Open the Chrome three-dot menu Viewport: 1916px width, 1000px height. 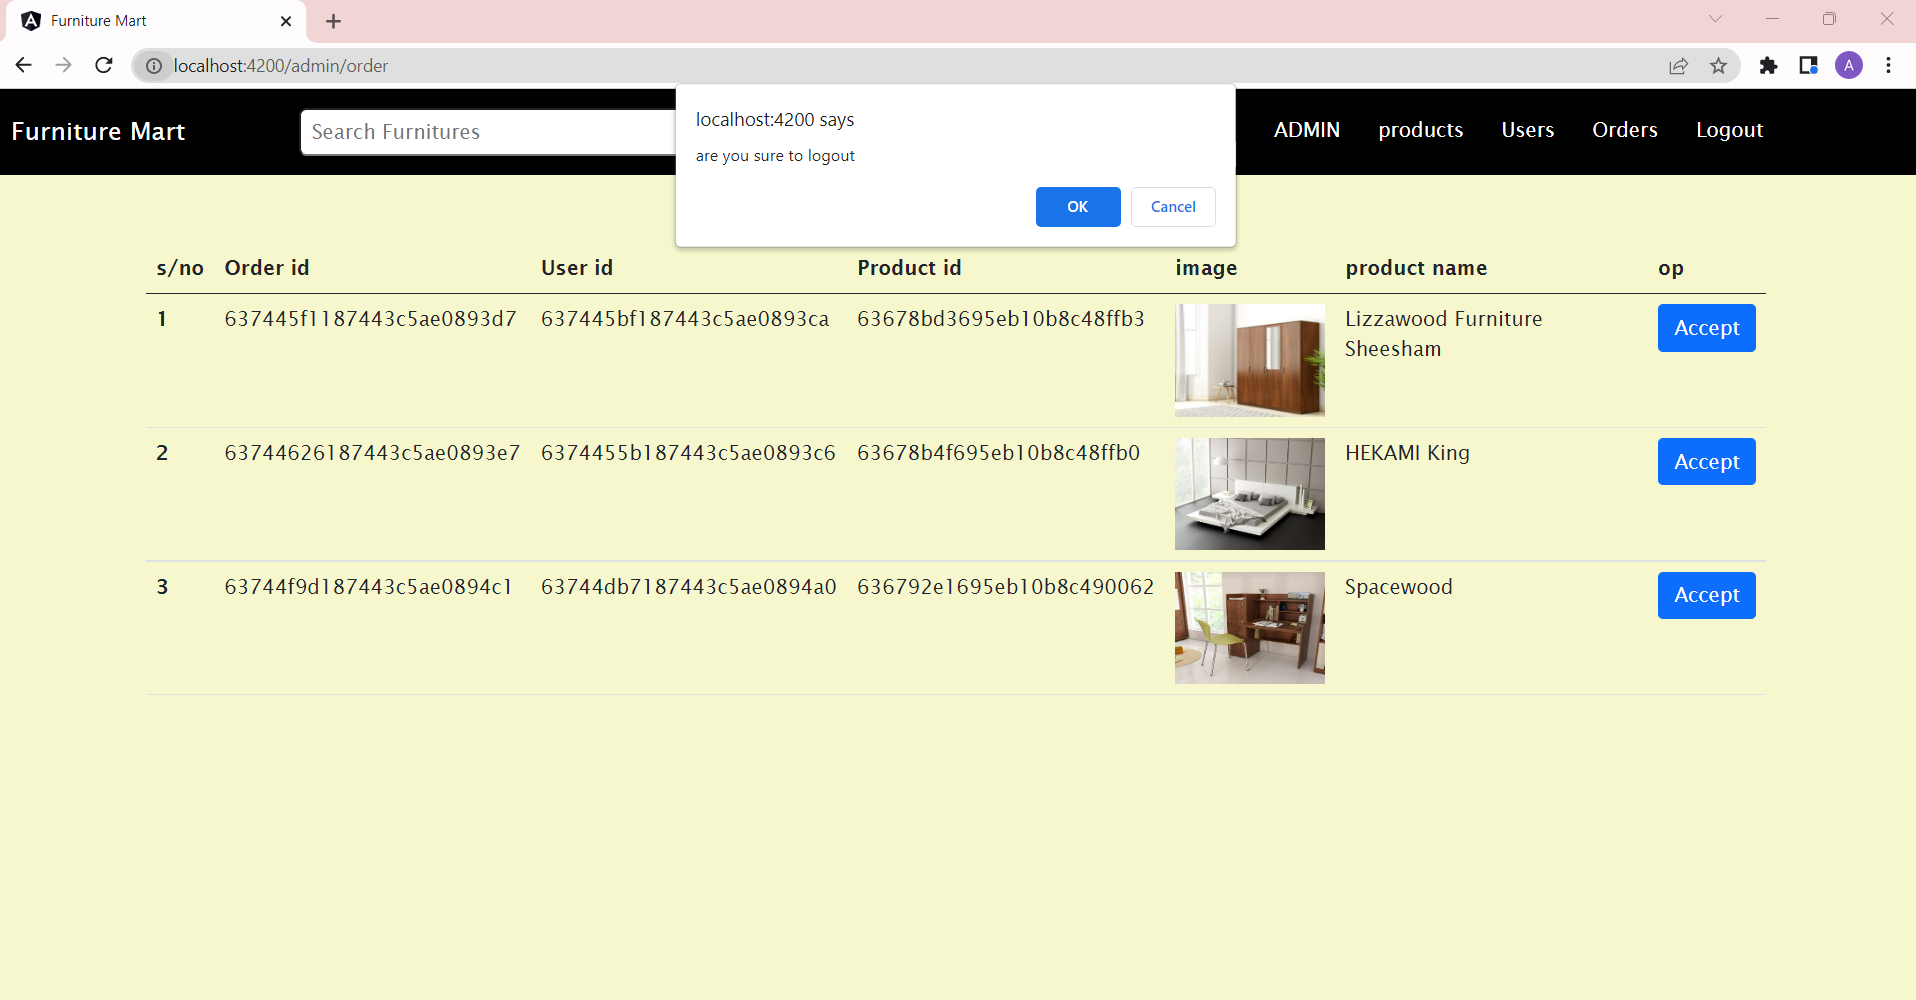click(1888, 66)
